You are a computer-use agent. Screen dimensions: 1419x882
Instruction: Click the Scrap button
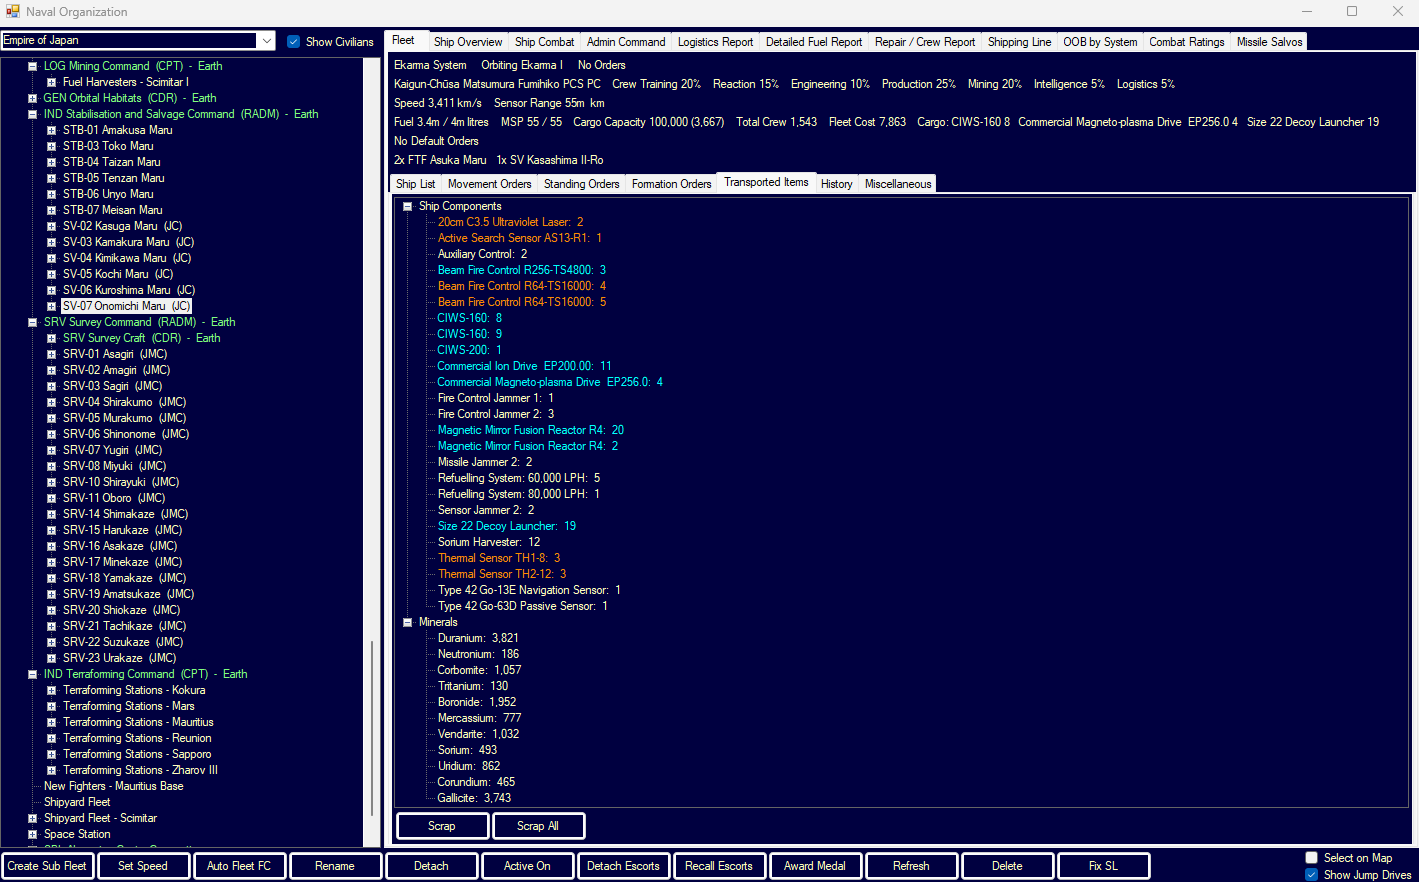[443, 826]
